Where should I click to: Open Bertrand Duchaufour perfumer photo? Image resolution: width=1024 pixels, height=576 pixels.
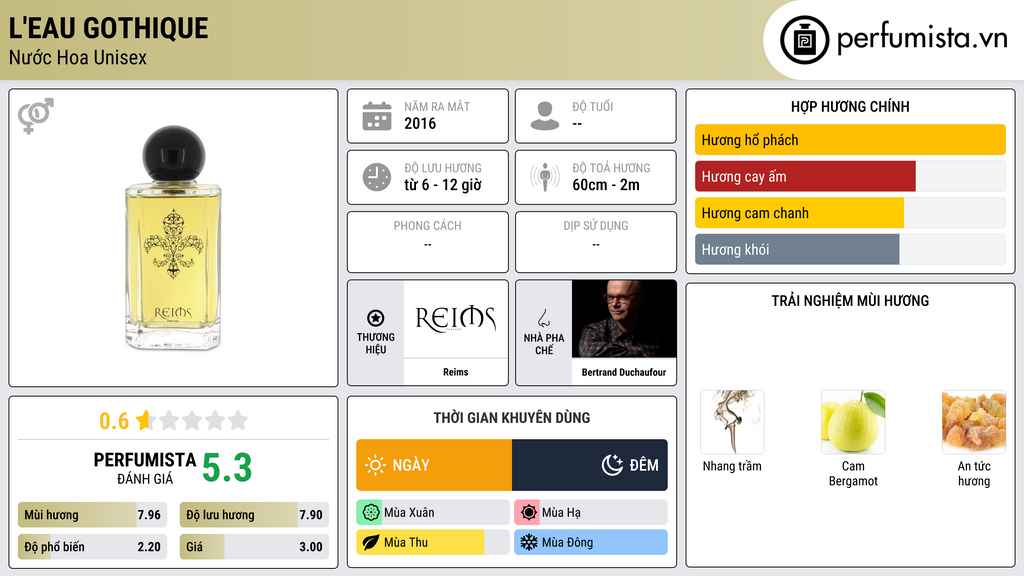coord(624,319)
